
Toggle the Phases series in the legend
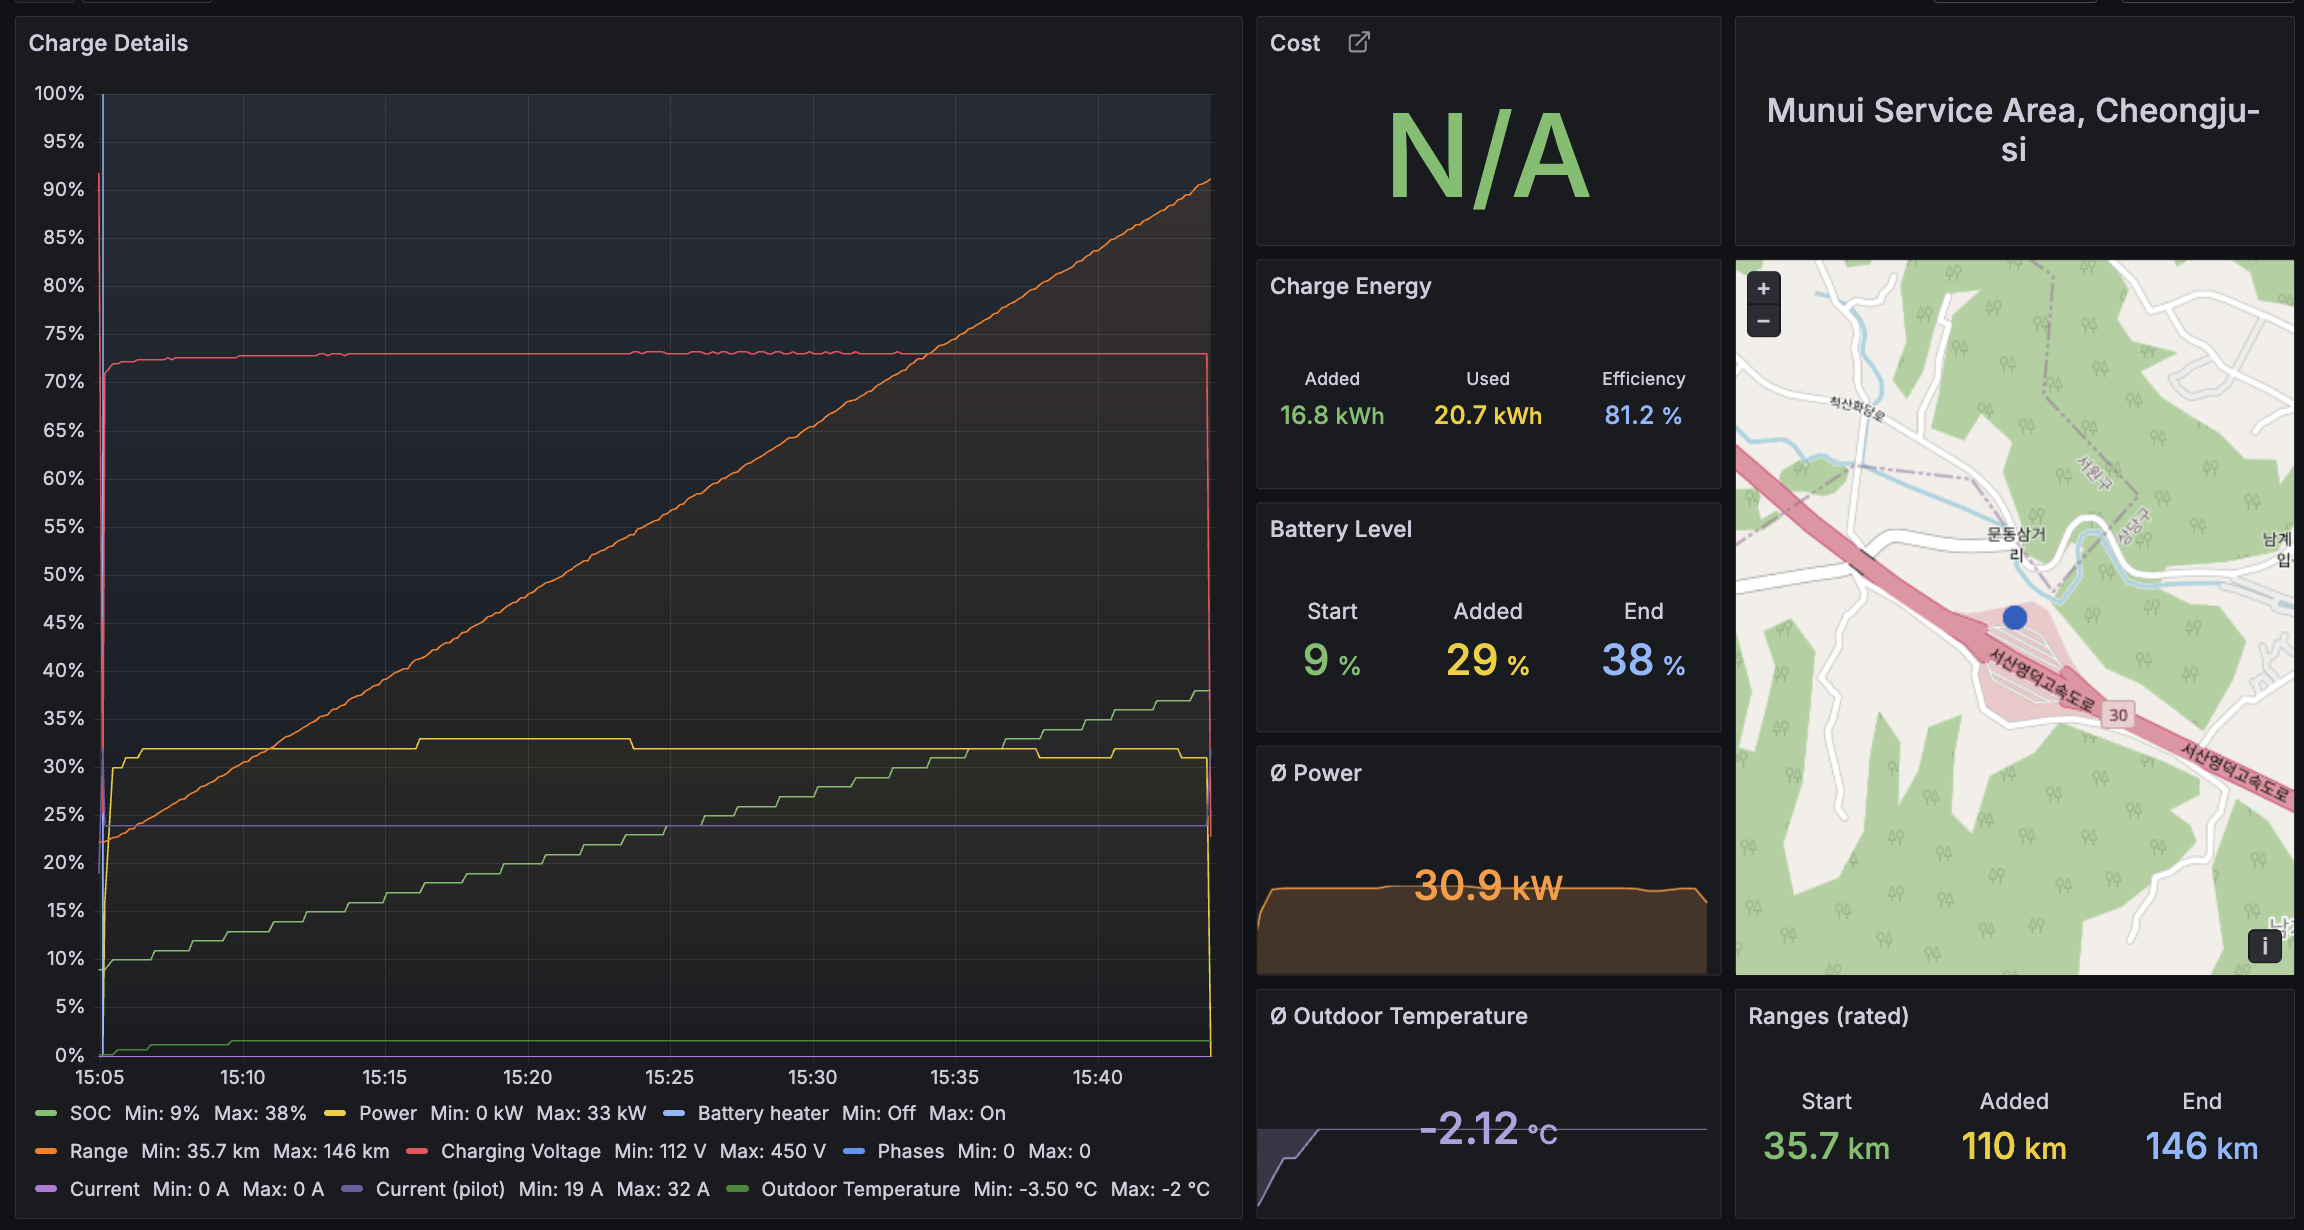coord(910,1151)
